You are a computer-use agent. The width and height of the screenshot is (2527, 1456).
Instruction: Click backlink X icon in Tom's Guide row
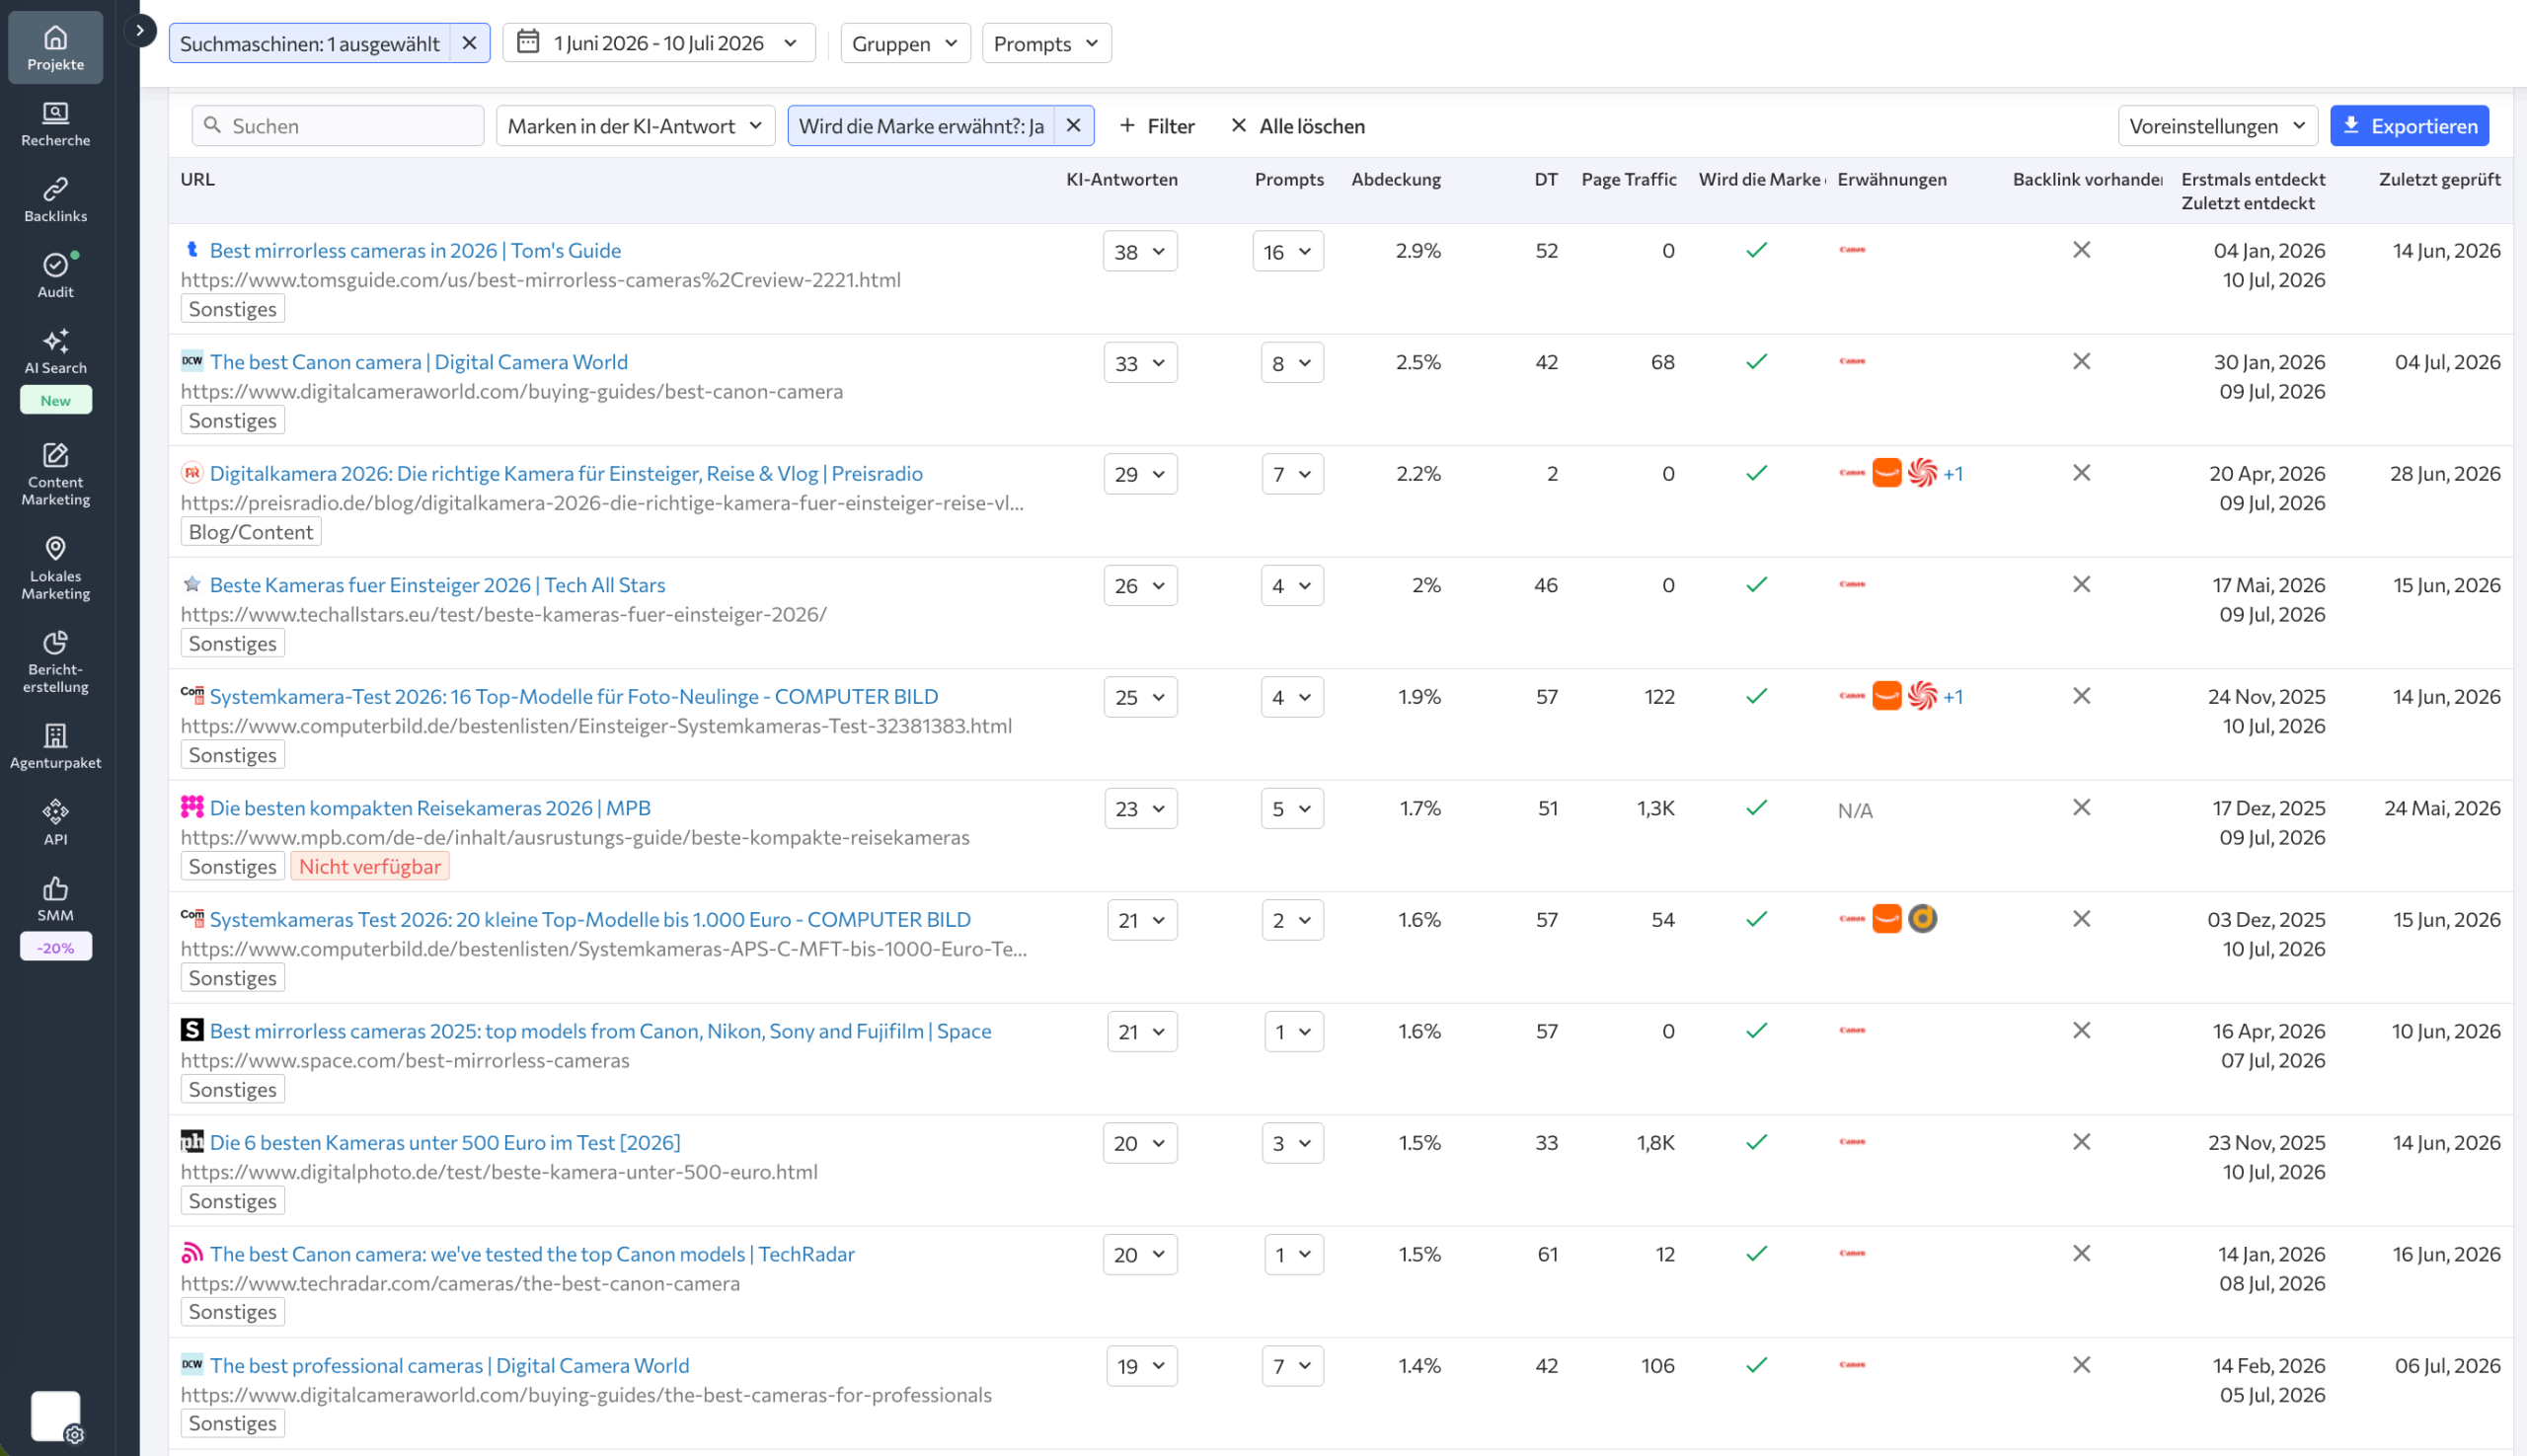pyautogui.click(x=2081, y=250)
